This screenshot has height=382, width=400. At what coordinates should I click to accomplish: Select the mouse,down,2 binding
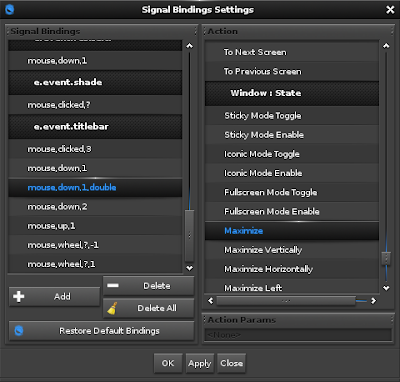[x=95, y=207]
